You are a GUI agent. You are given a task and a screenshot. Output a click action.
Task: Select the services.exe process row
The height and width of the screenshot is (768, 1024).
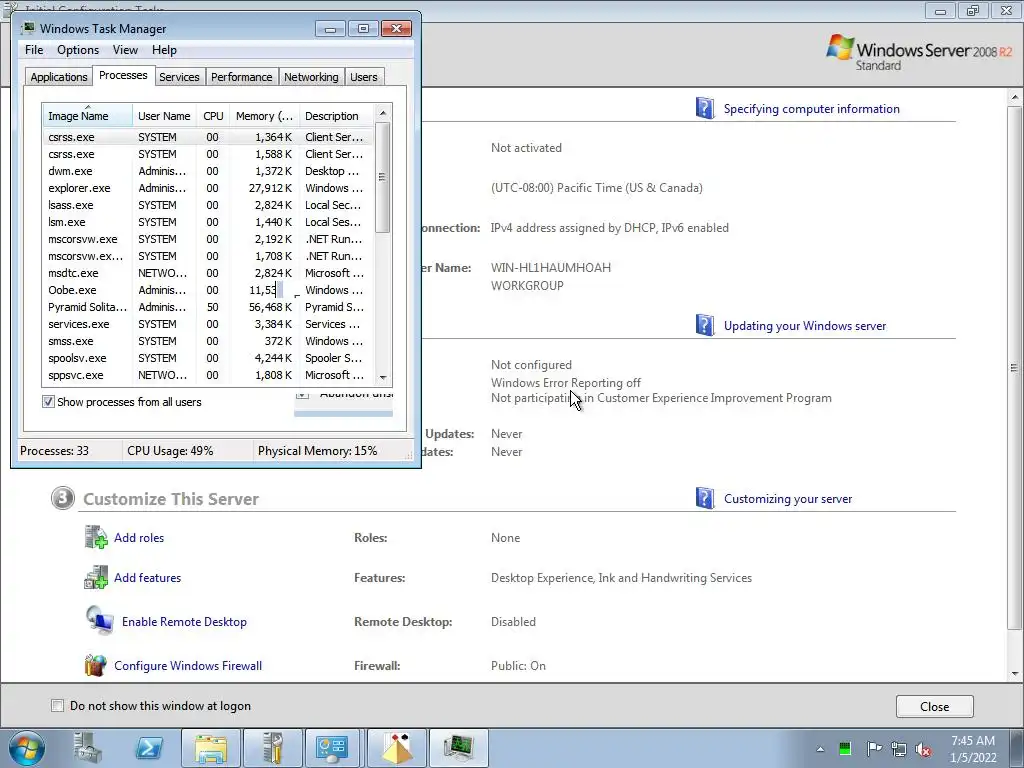[208, 324]
